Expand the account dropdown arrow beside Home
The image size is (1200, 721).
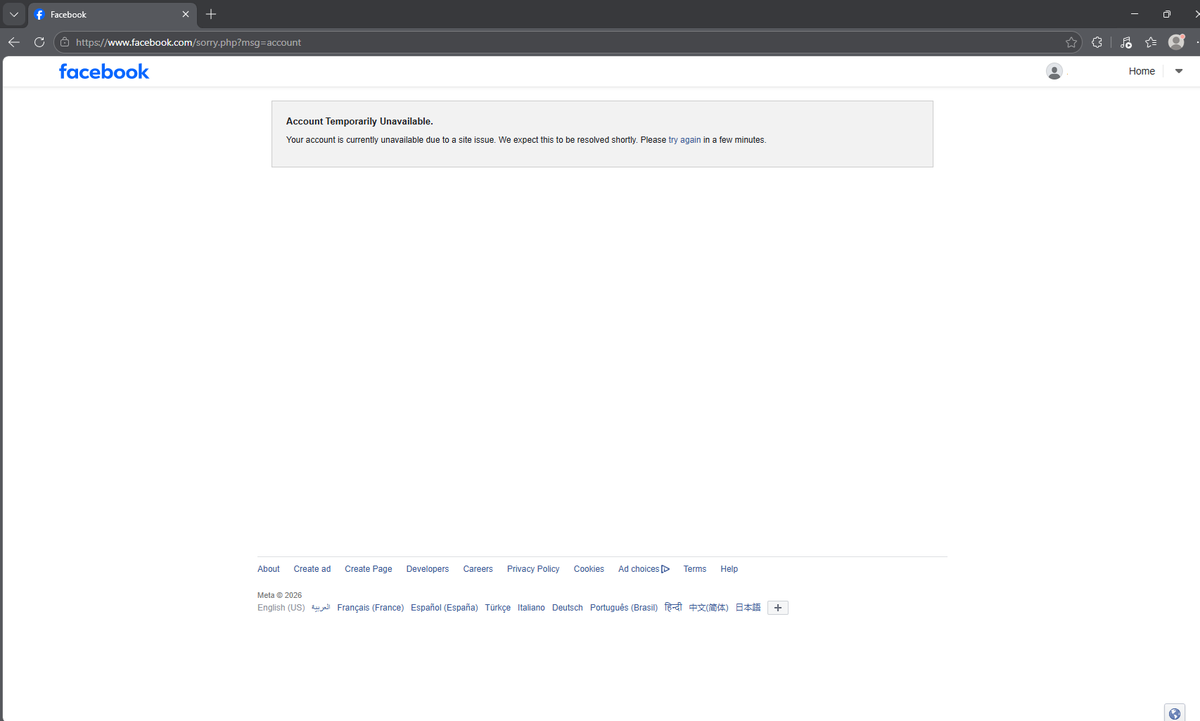tap(1179, 71)
